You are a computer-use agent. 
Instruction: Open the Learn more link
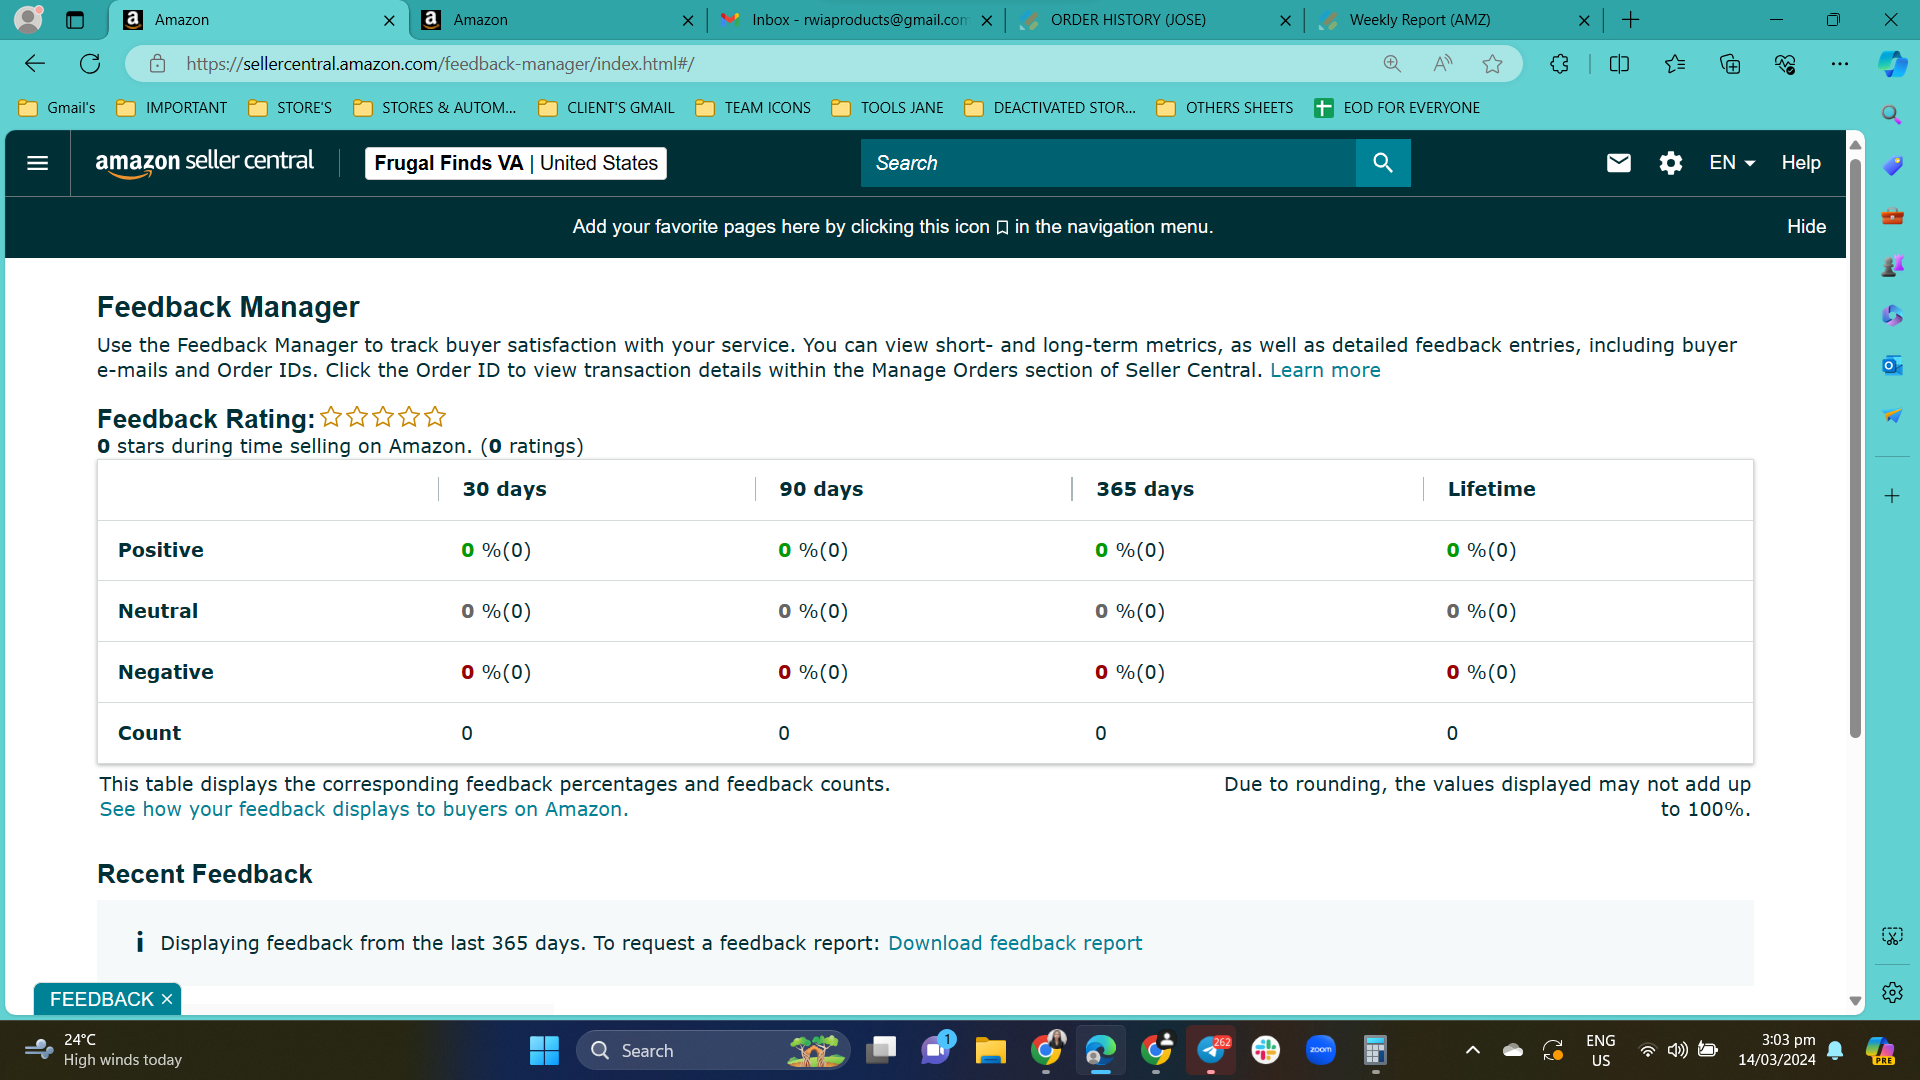click(x=1325, y=370)
